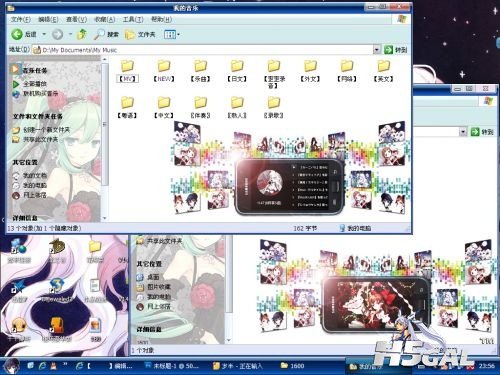Click the yellow folder icon on the desktop
The image size is (500, 375).
click(x=95, y=247)
